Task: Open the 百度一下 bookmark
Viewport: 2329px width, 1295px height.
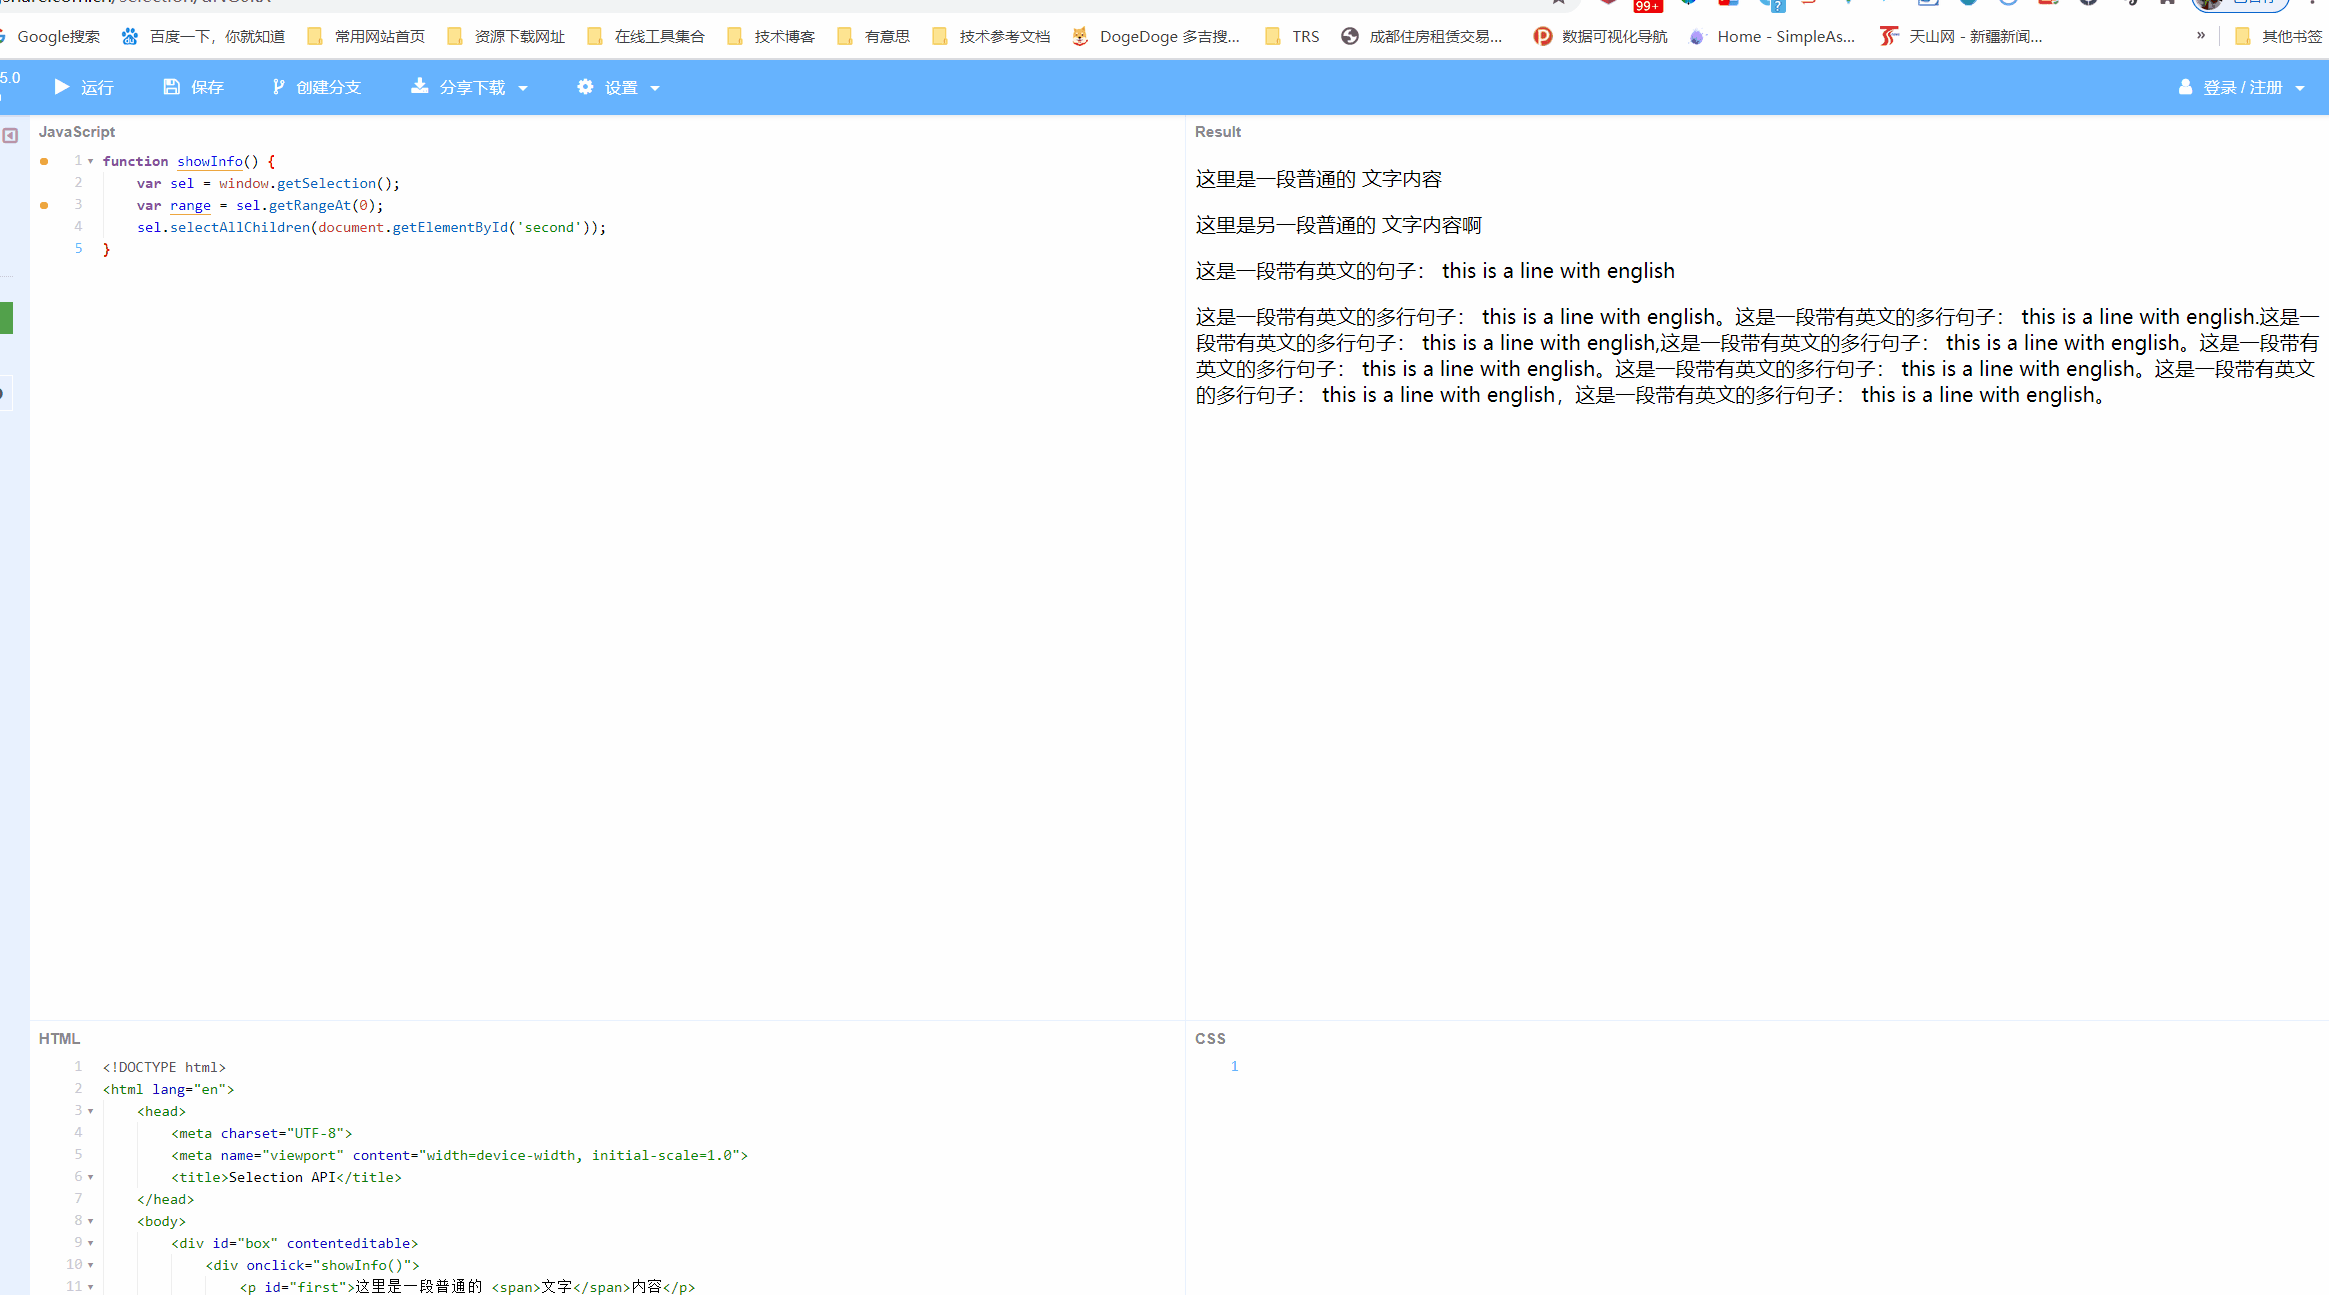Action: point(203,37)
